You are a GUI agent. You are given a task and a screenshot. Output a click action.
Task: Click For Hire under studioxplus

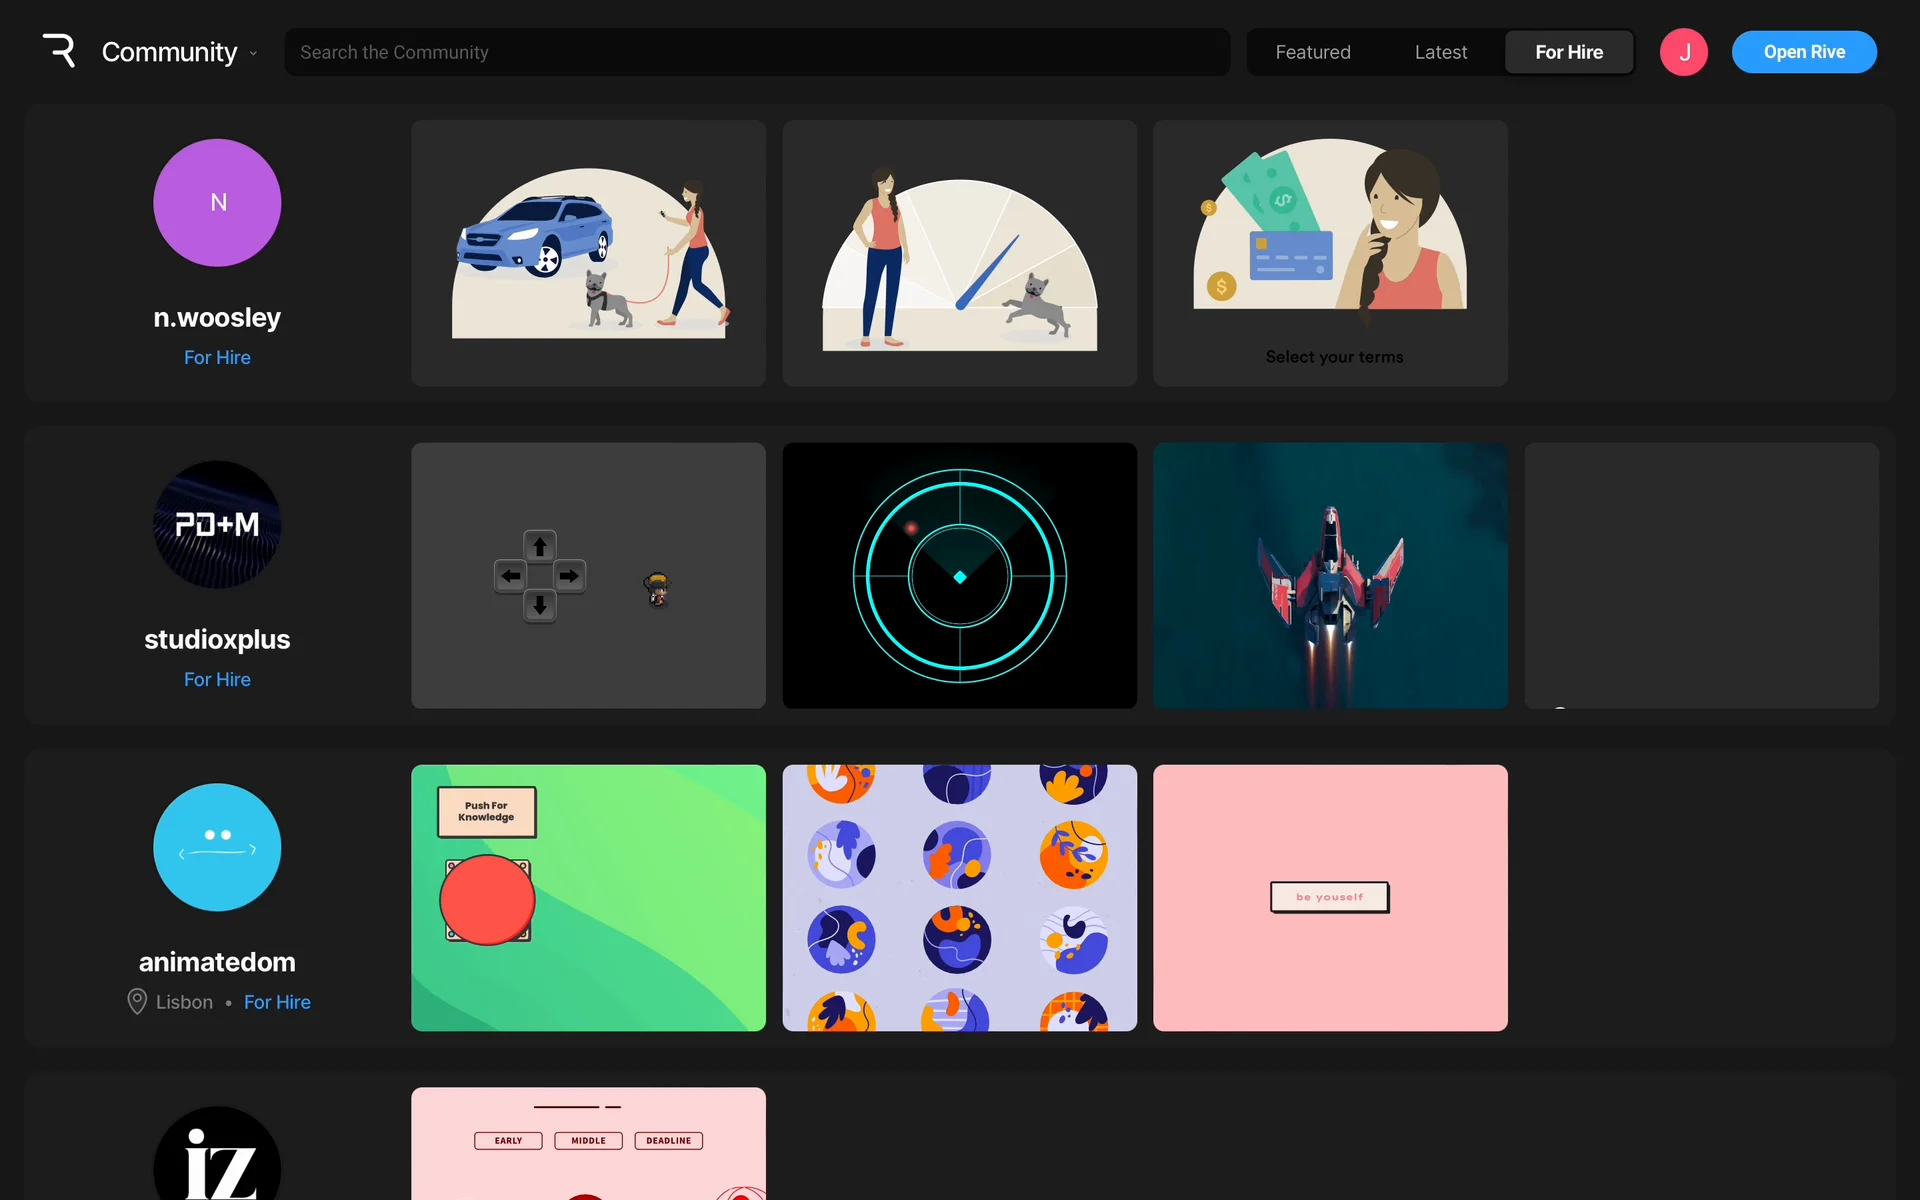[217, 679]
